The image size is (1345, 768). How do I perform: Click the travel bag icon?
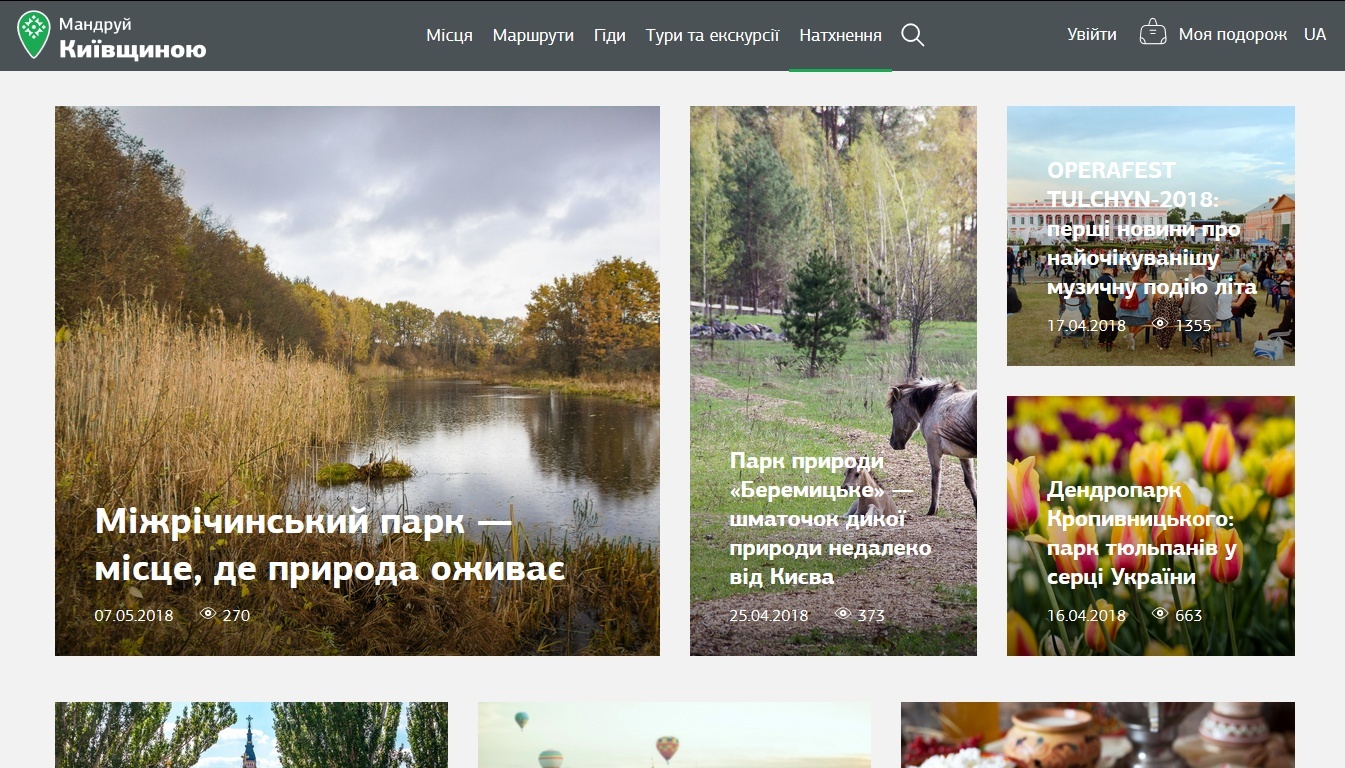point(1153,33)
